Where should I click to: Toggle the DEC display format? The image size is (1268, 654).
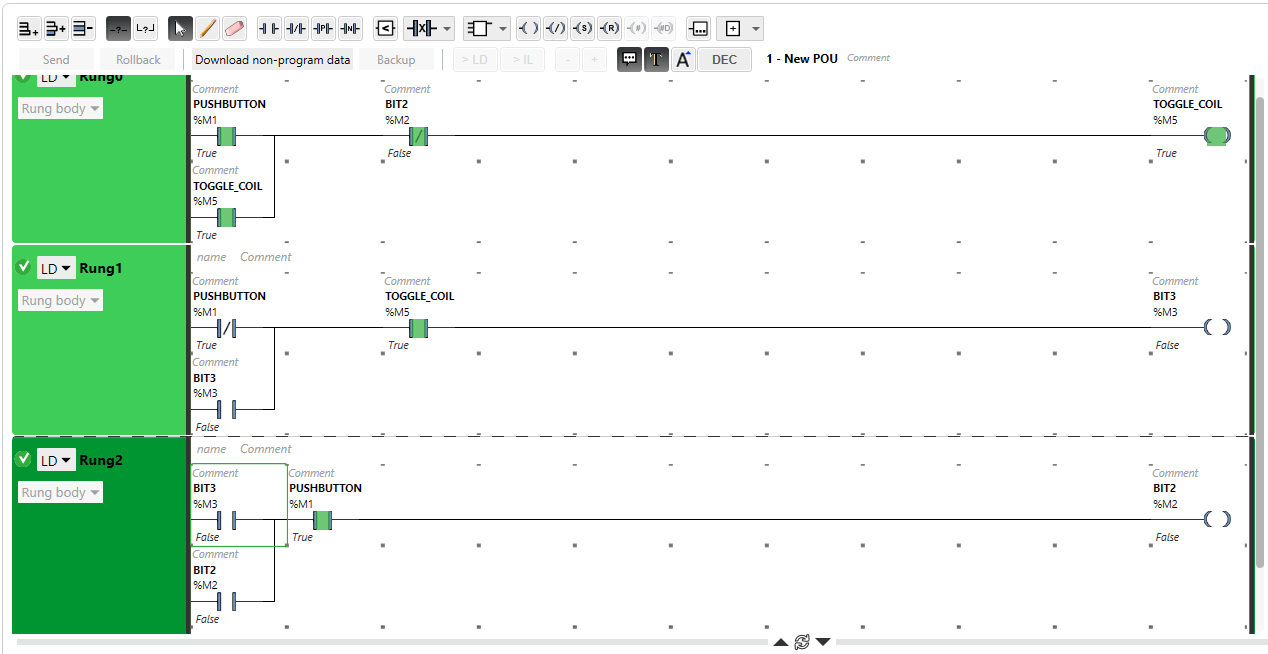coord(725,60)
